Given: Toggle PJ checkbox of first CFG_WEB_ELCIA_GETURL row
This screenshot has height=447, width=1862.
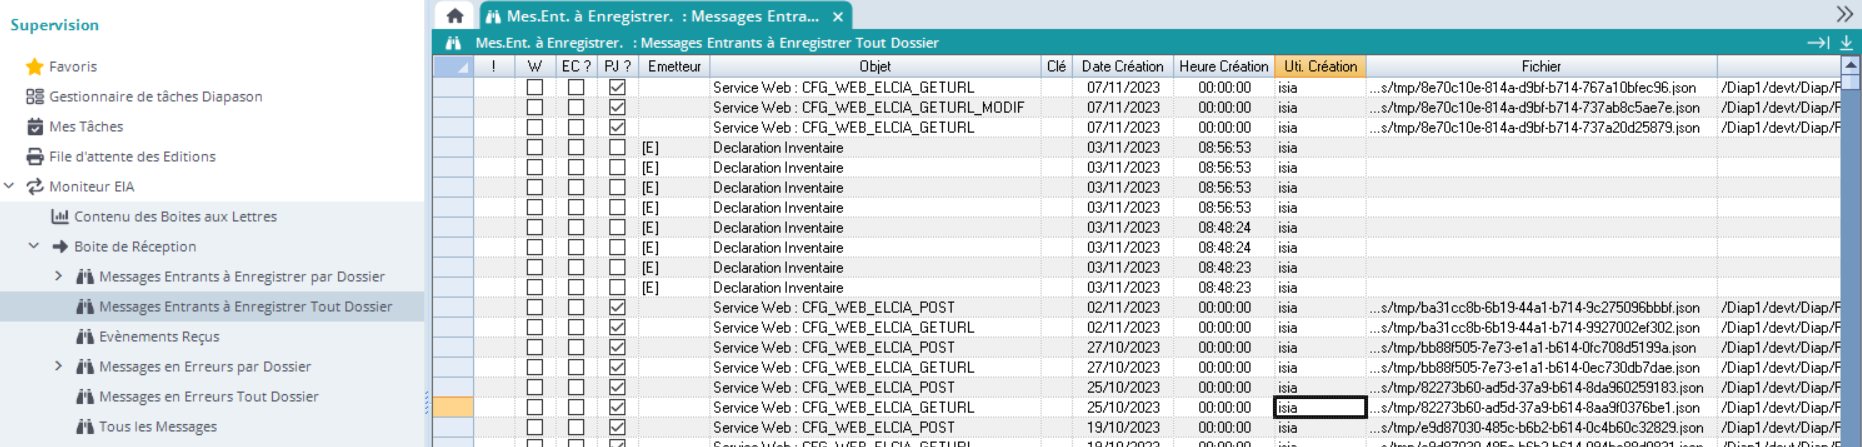Looking at the screenshot, I should tap(617, 88).
